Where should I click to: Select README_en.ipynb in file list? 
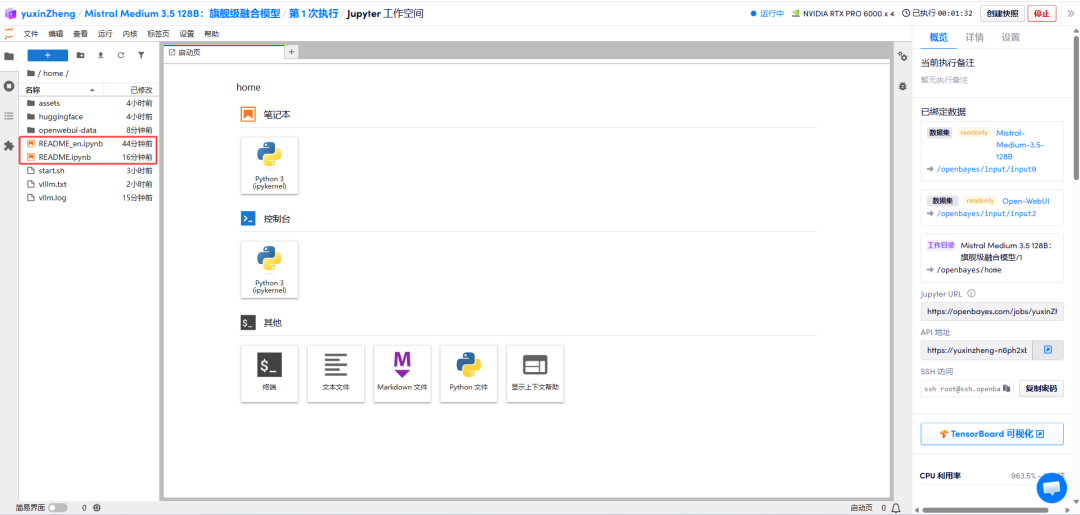click(90, 144)
